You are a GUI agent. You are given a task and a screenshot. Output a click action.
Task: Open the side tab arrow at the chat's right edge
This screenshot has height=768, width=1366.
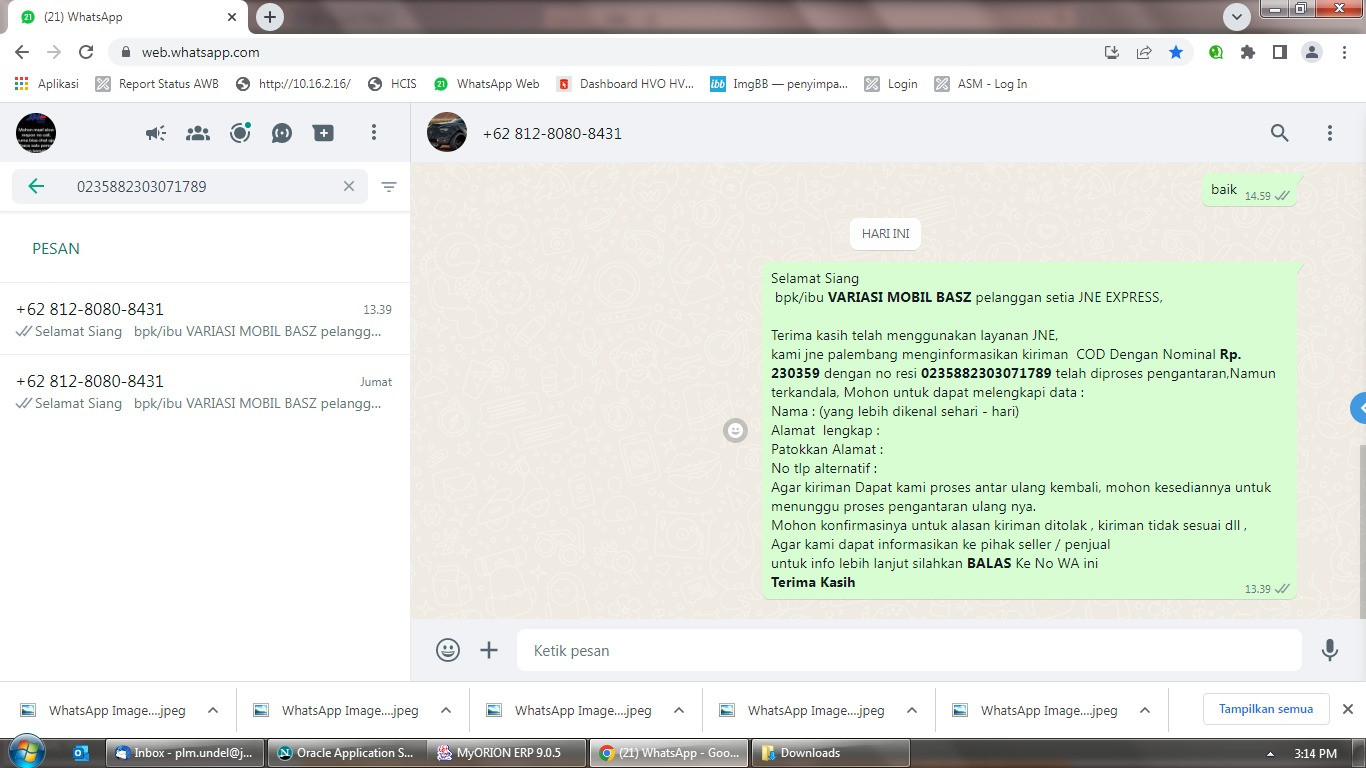1358,408
